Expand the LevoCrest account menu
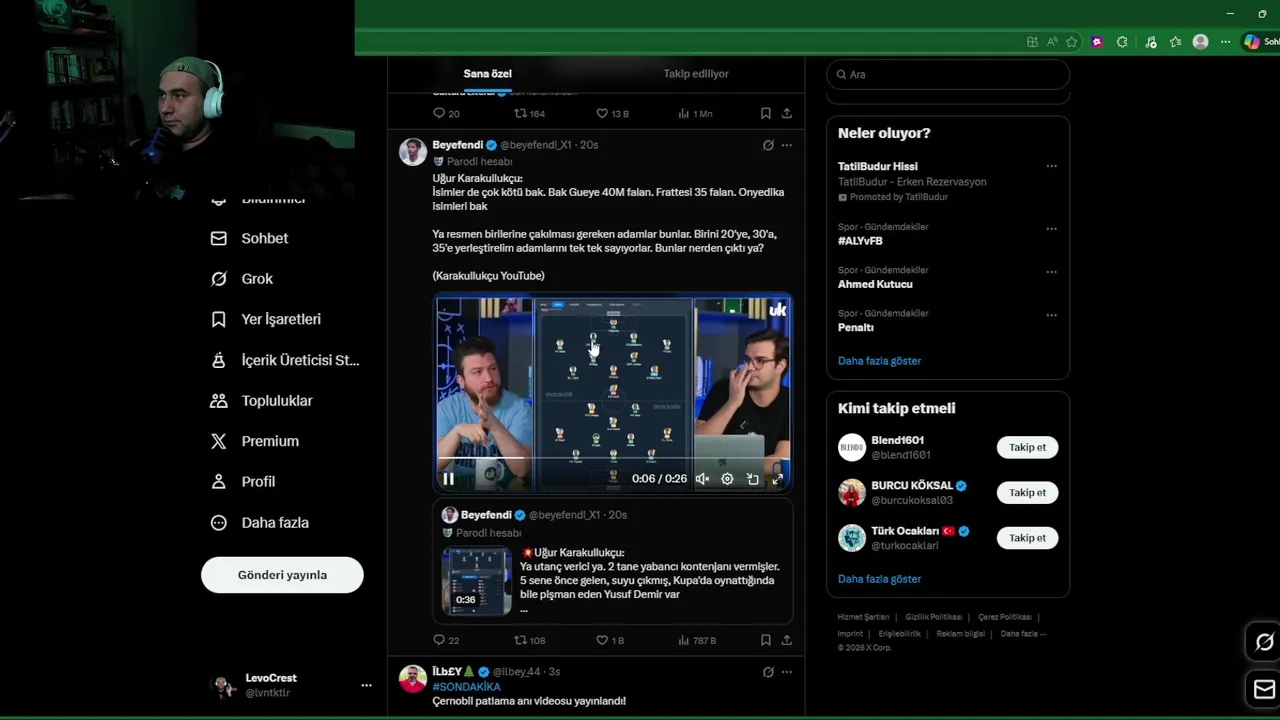This screenshot has width=1280, height=720. point(366,685)
